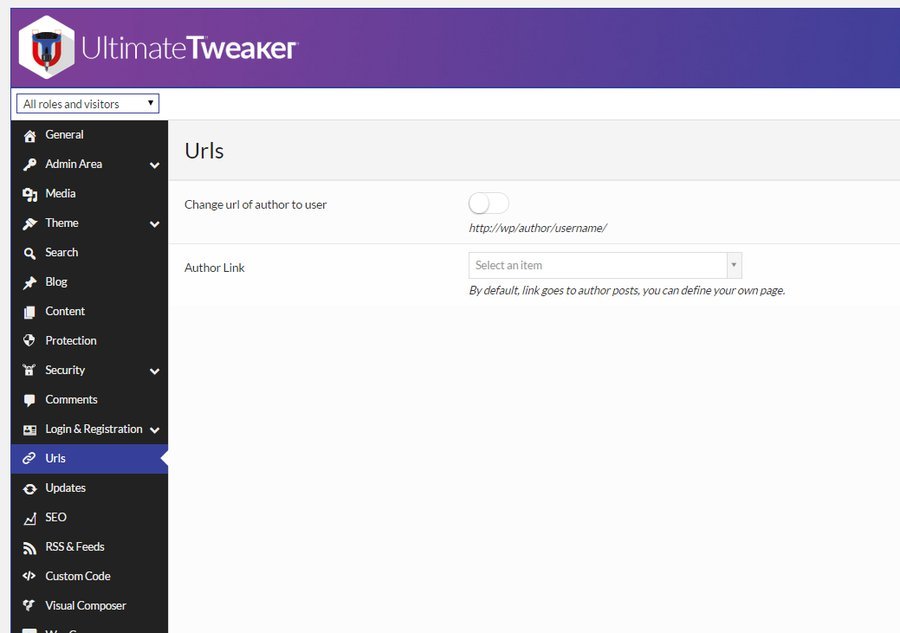Expand the Admin Area submenu chevron
This screenshot has height=633, width=900.
154,165
